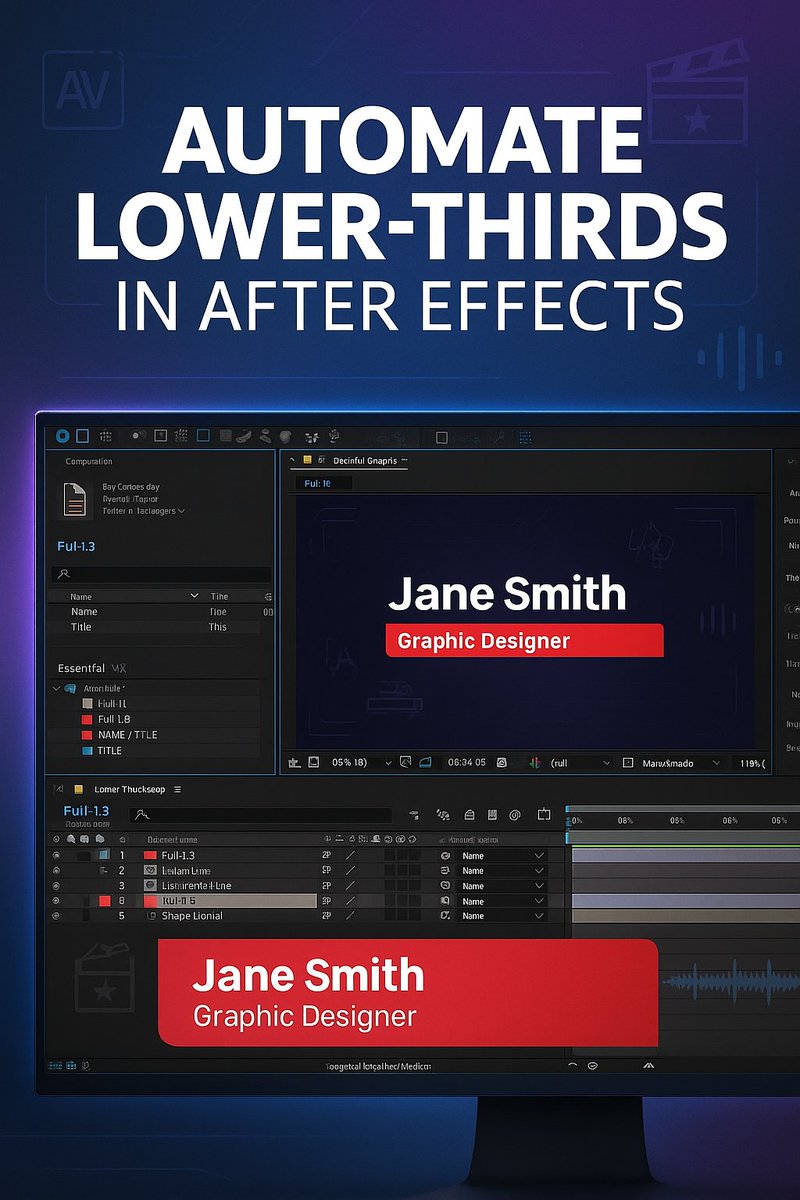Click the document file icon in the Compuration panel
Image resolution: width=800 pixels, height=1200 pixels.
pos(74,498)
